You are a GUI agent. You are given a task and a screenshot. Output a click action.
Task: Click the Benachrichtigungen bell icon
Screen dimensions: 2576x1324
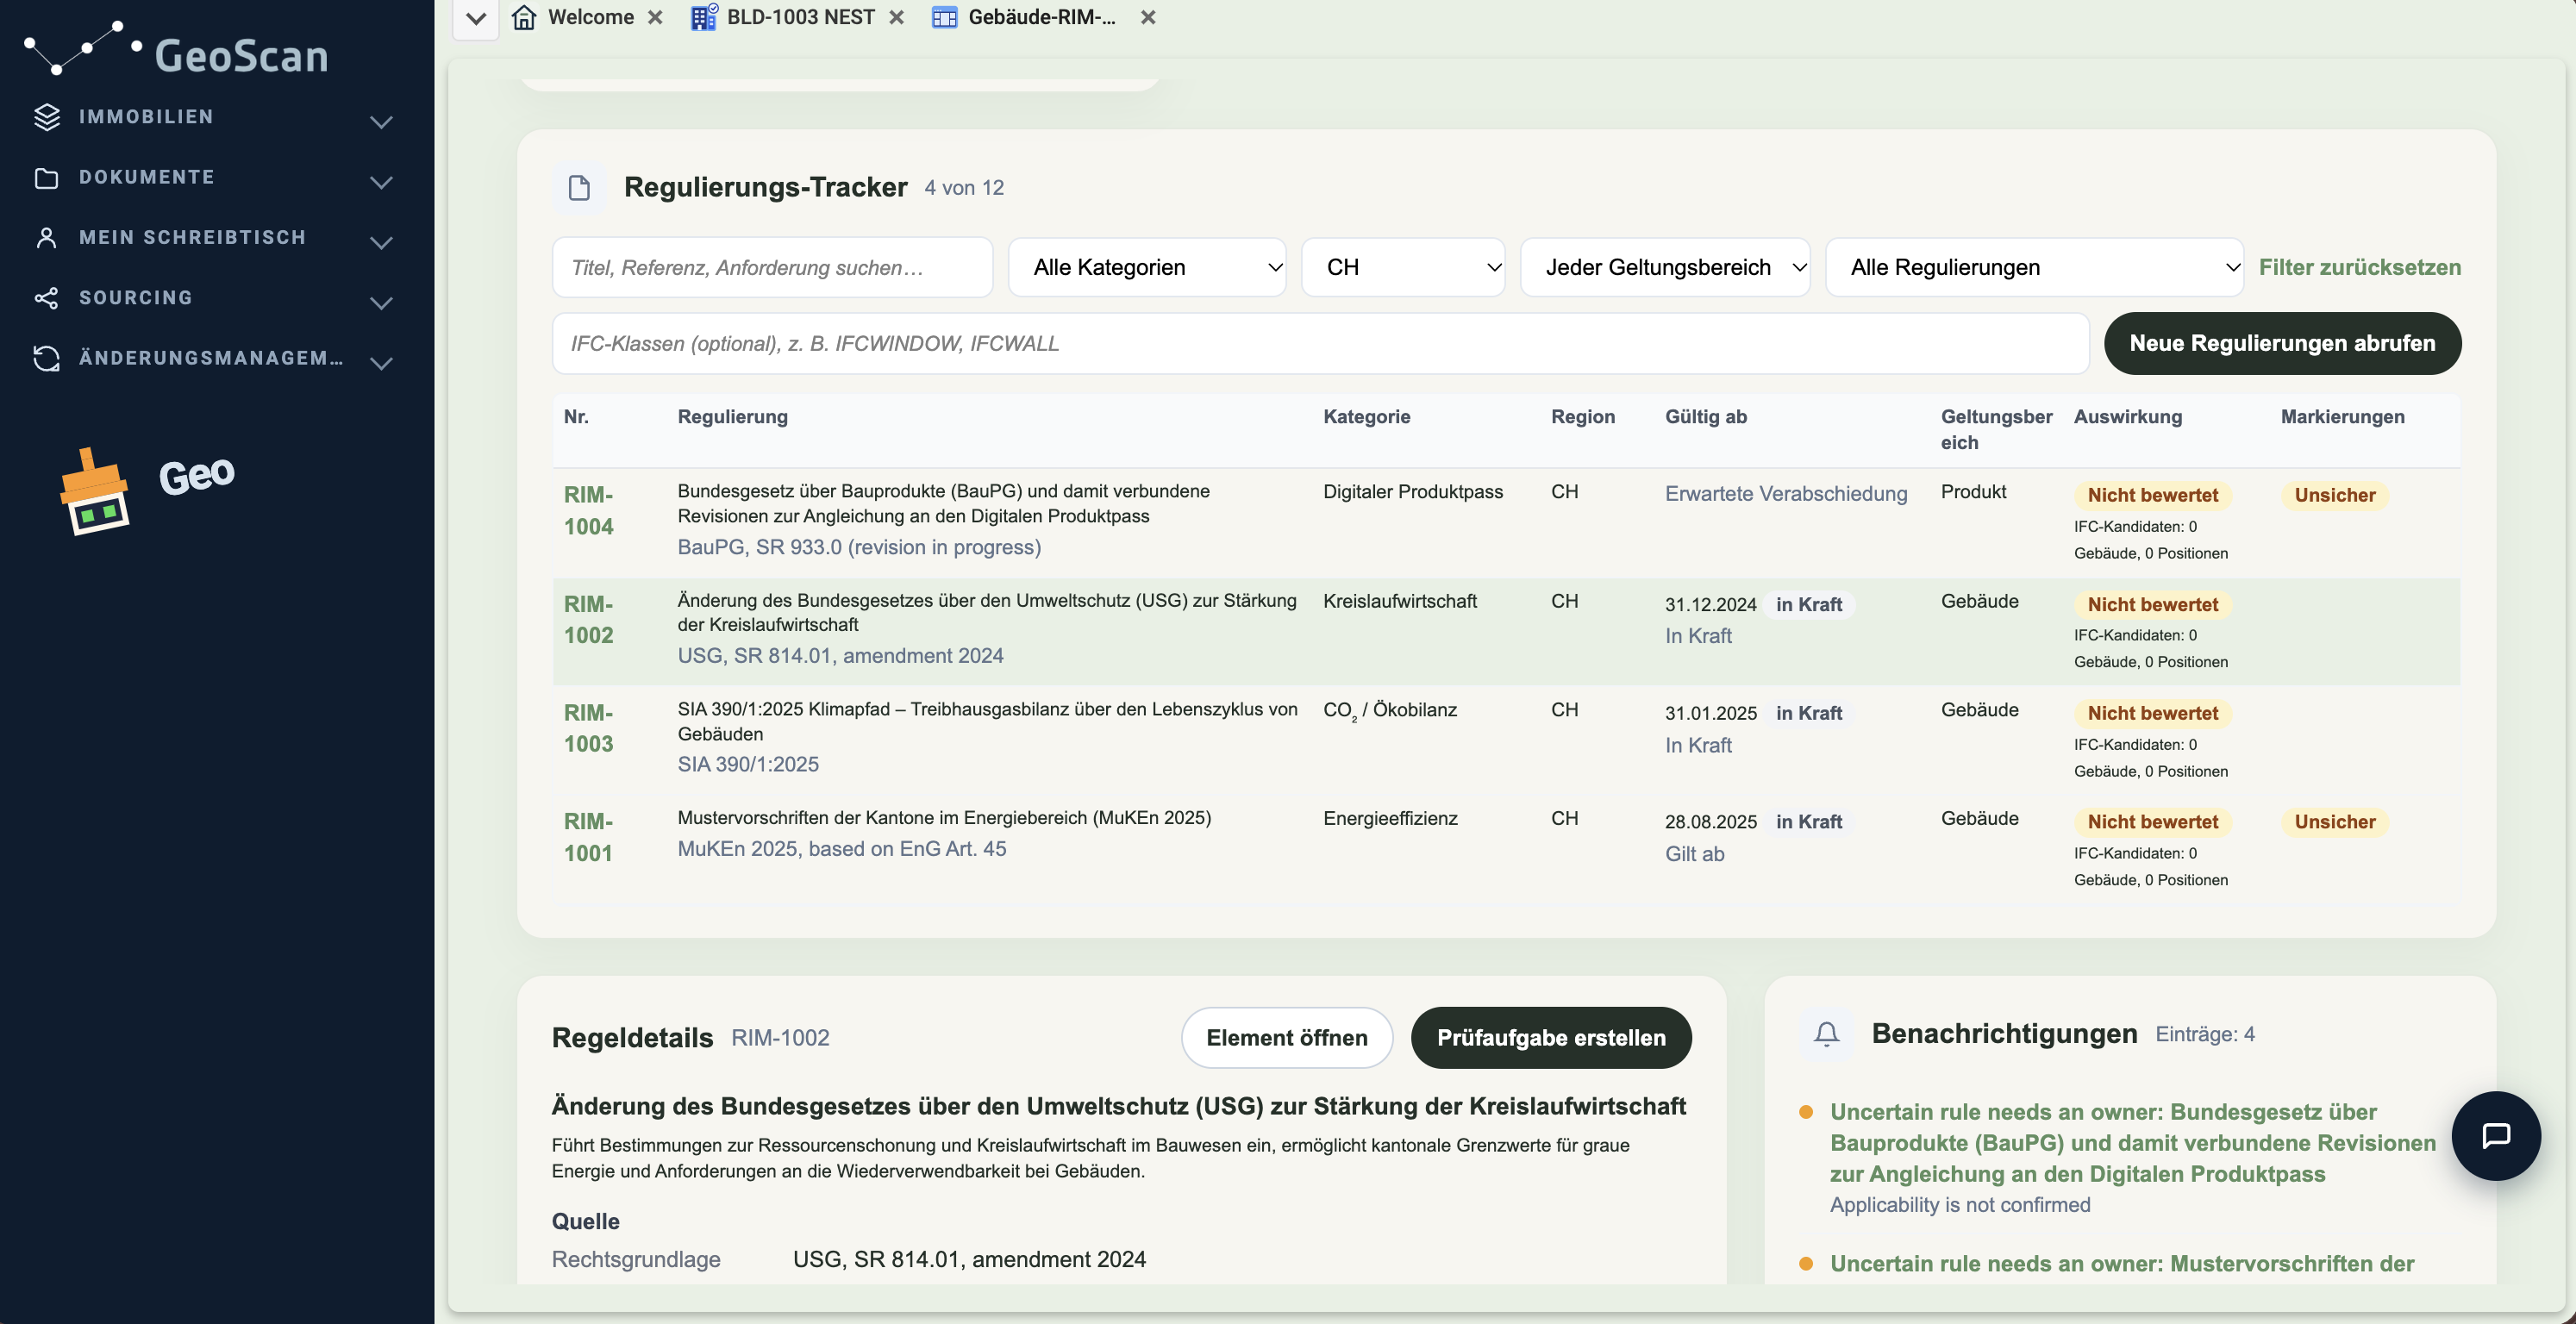tap(1826, 1034)
